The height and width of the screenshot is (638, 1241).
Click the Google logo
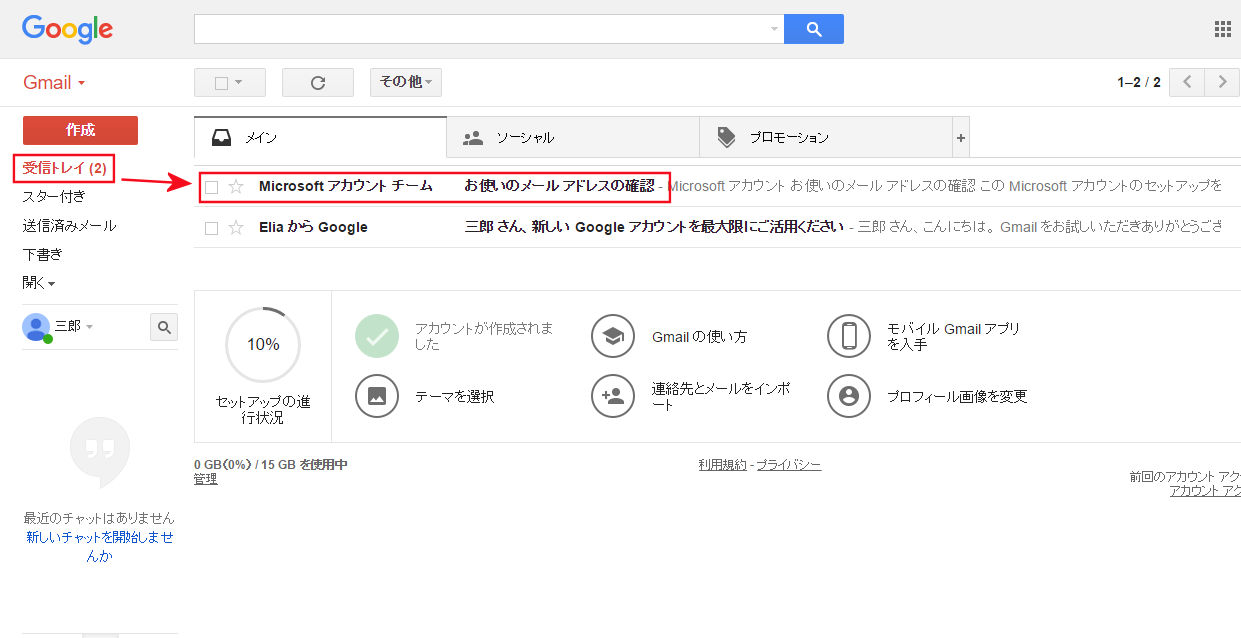tap(67, 29)
